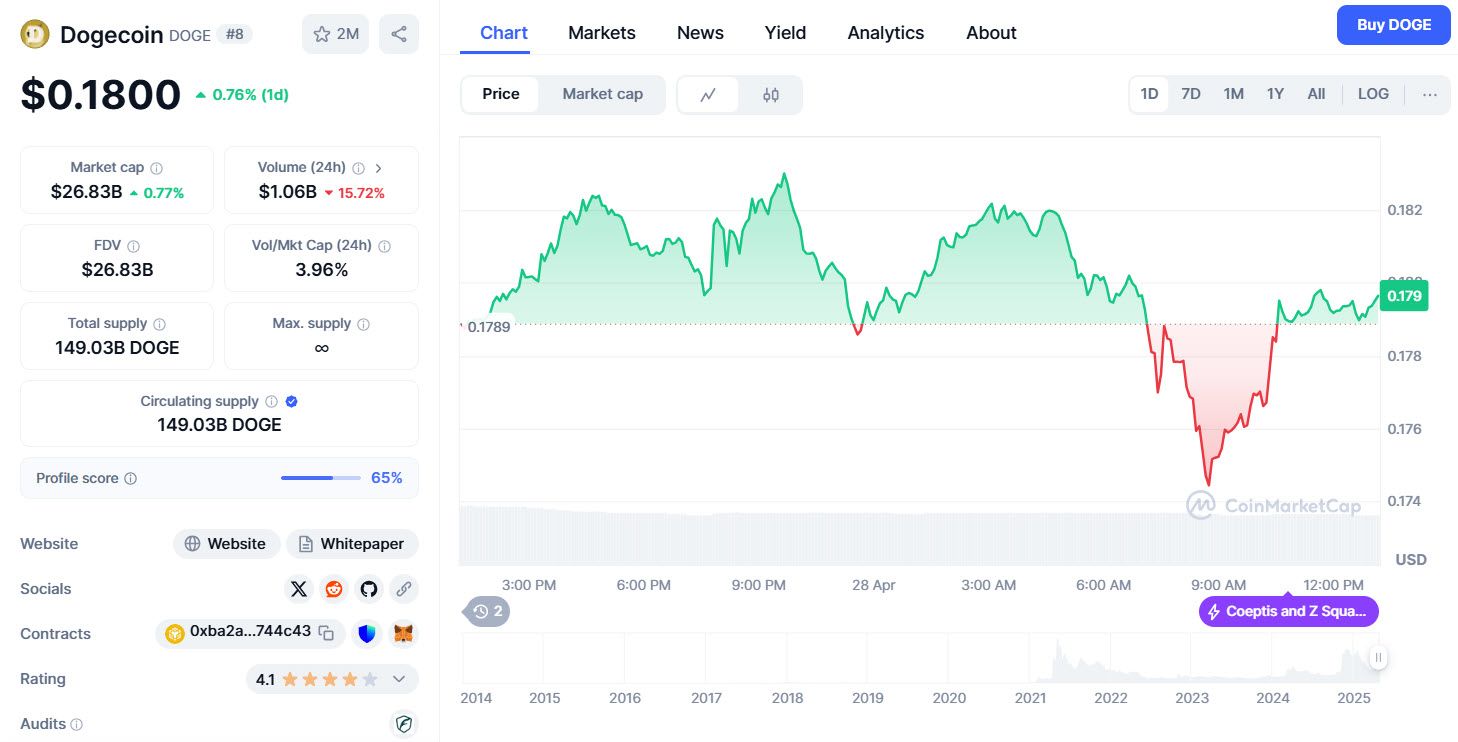Select All time range
Screen dimensions: 1458x742
point(1316,94)
